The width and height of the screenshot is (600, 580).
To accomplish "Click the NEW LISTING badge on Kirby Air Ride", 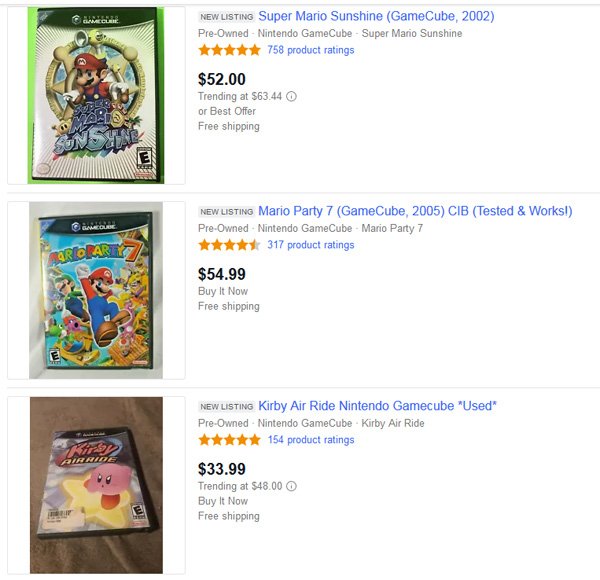I will click(226, 407).
